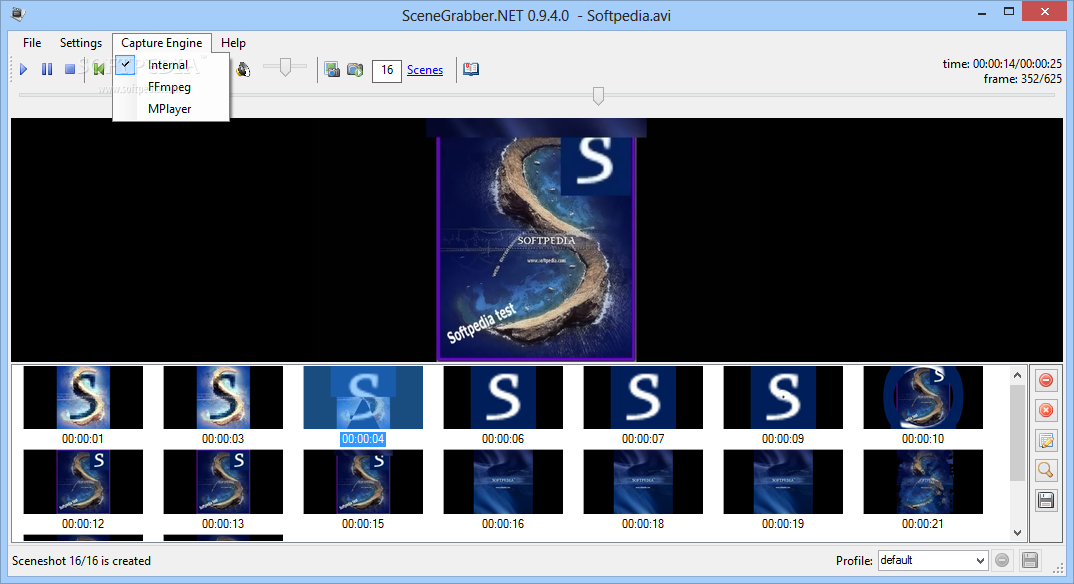Stop the video with the square button
The width and height of the screenshot is (1074, 584).
(x=69, y=69)
